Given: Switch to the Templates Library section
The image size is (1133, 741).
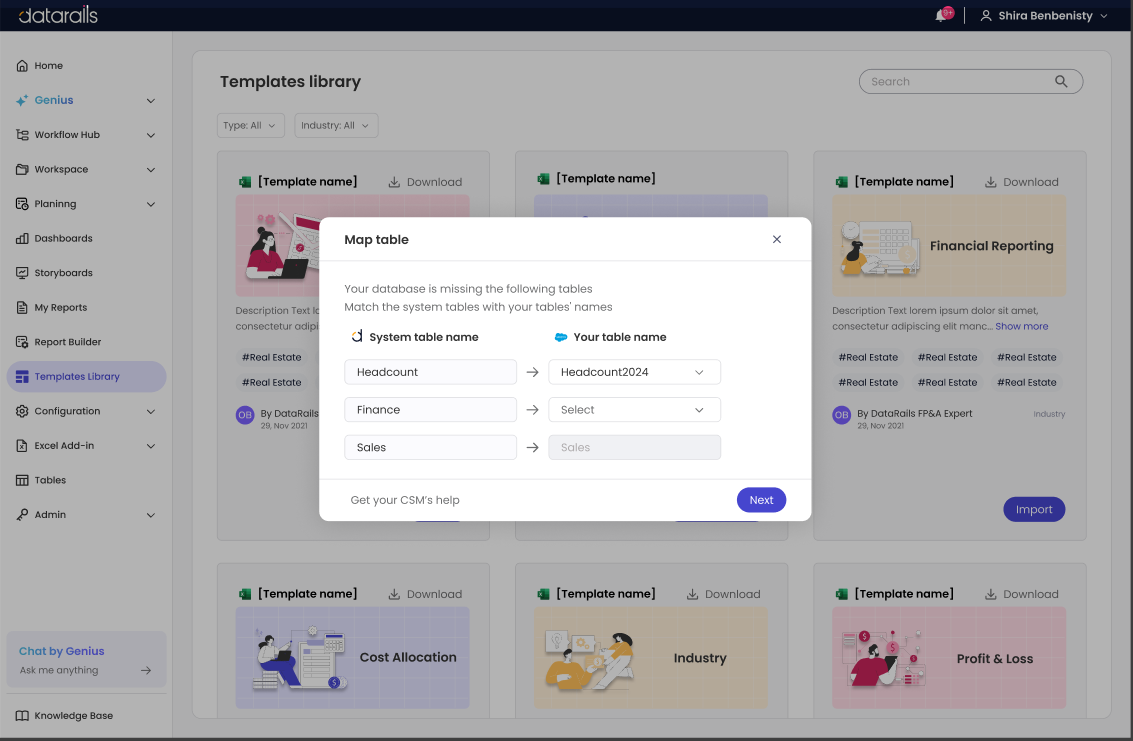Looking at the screenshot, I should coord(76,376).
